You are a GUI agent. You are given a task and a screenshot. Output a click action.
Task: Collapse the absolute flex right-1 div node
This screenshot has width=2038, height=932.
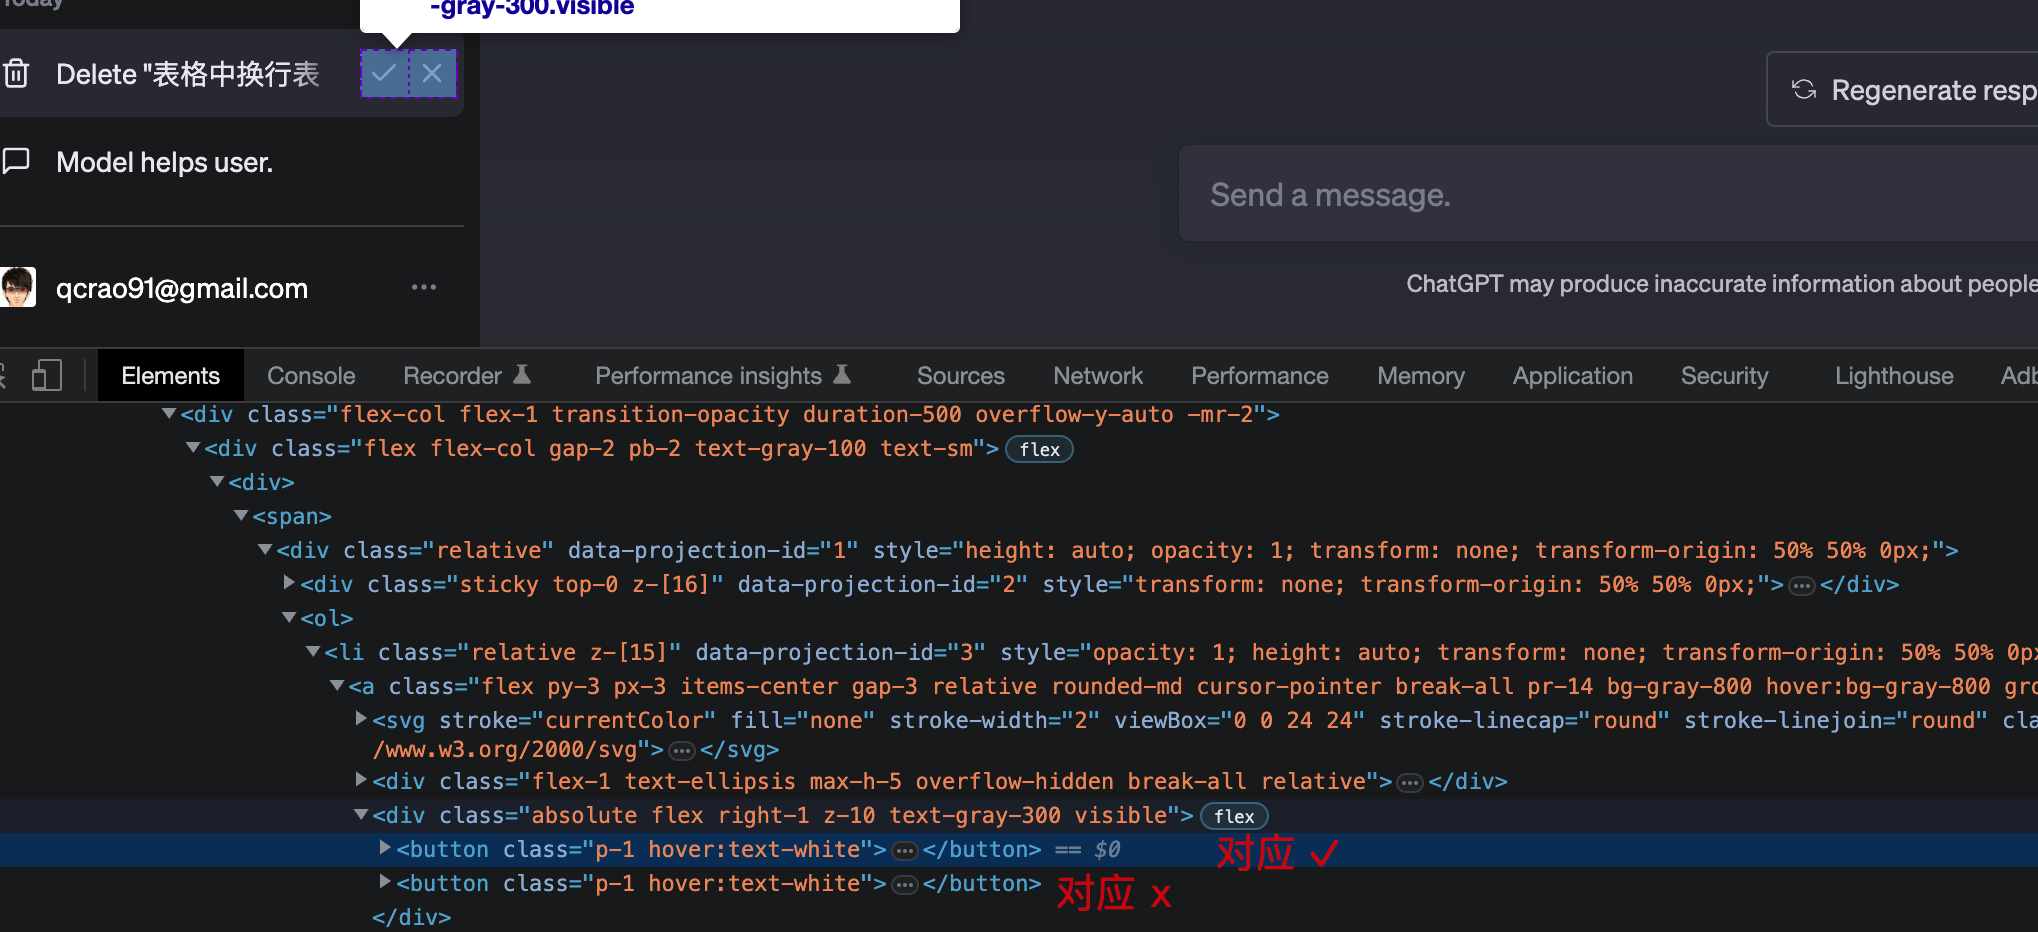361,815
